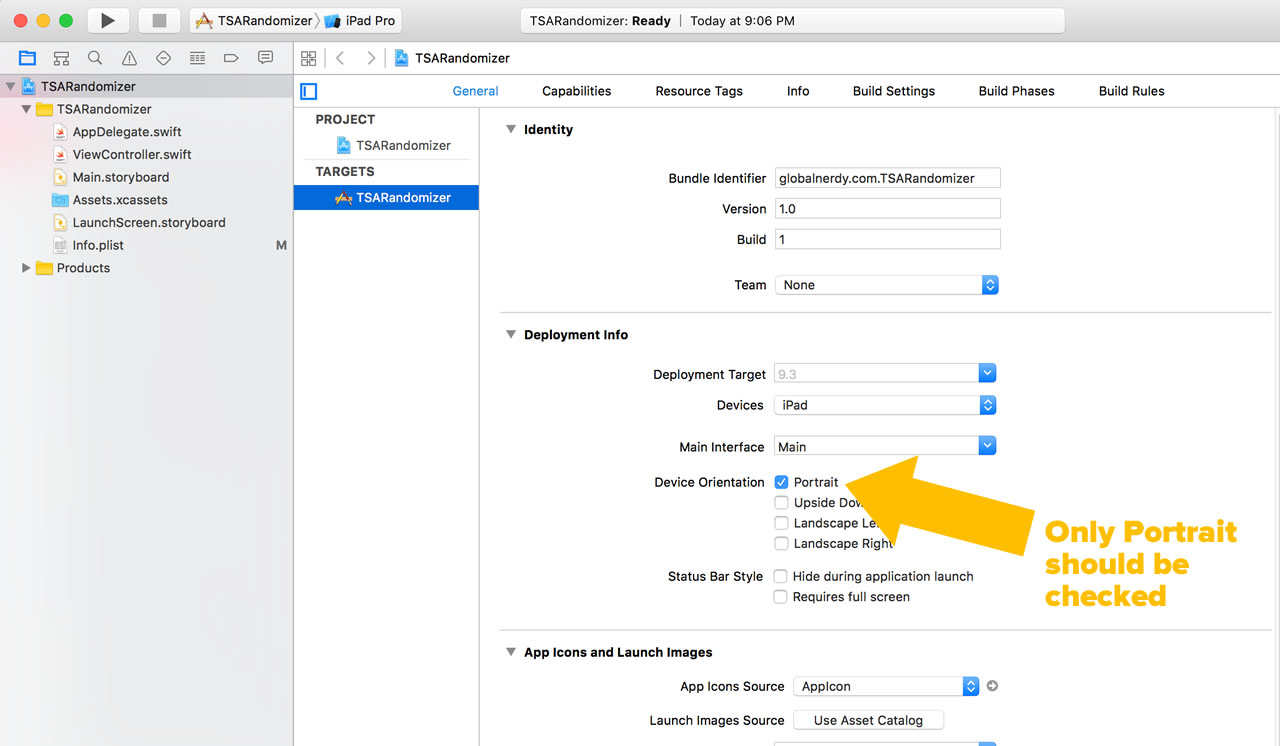Screen dimensions: 1280x746
Task: Open the Find navigator magnifier icon
Action: click(95, 58)
